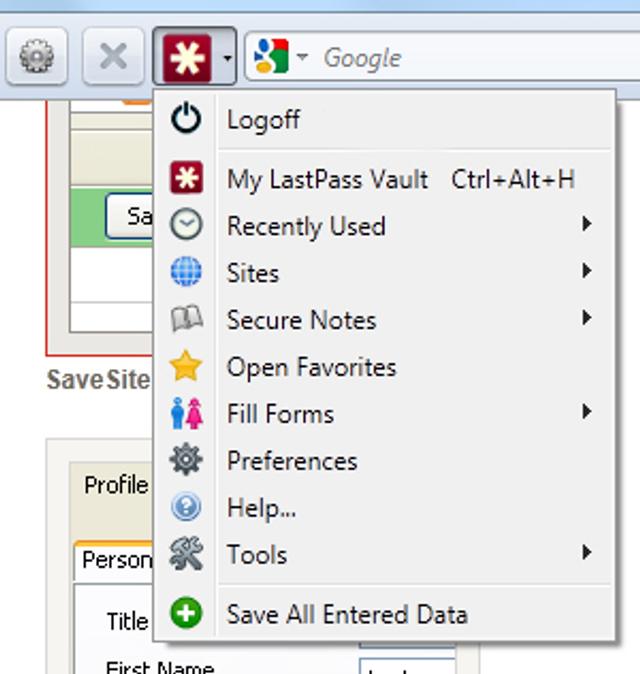Click the LastPass red asterisk toolbar icon

coord(187,57)
